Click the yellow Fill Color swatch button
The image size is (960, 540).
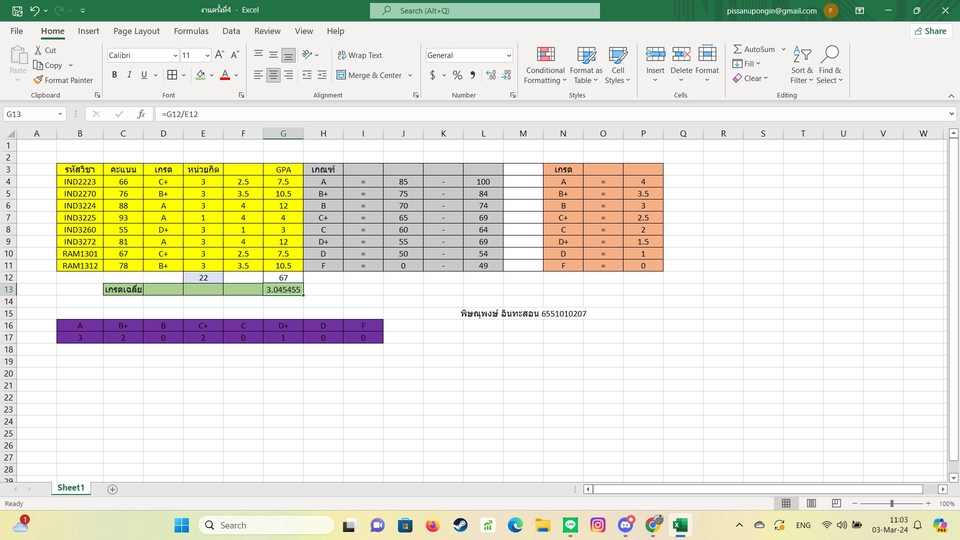click(x=200, y=75)
